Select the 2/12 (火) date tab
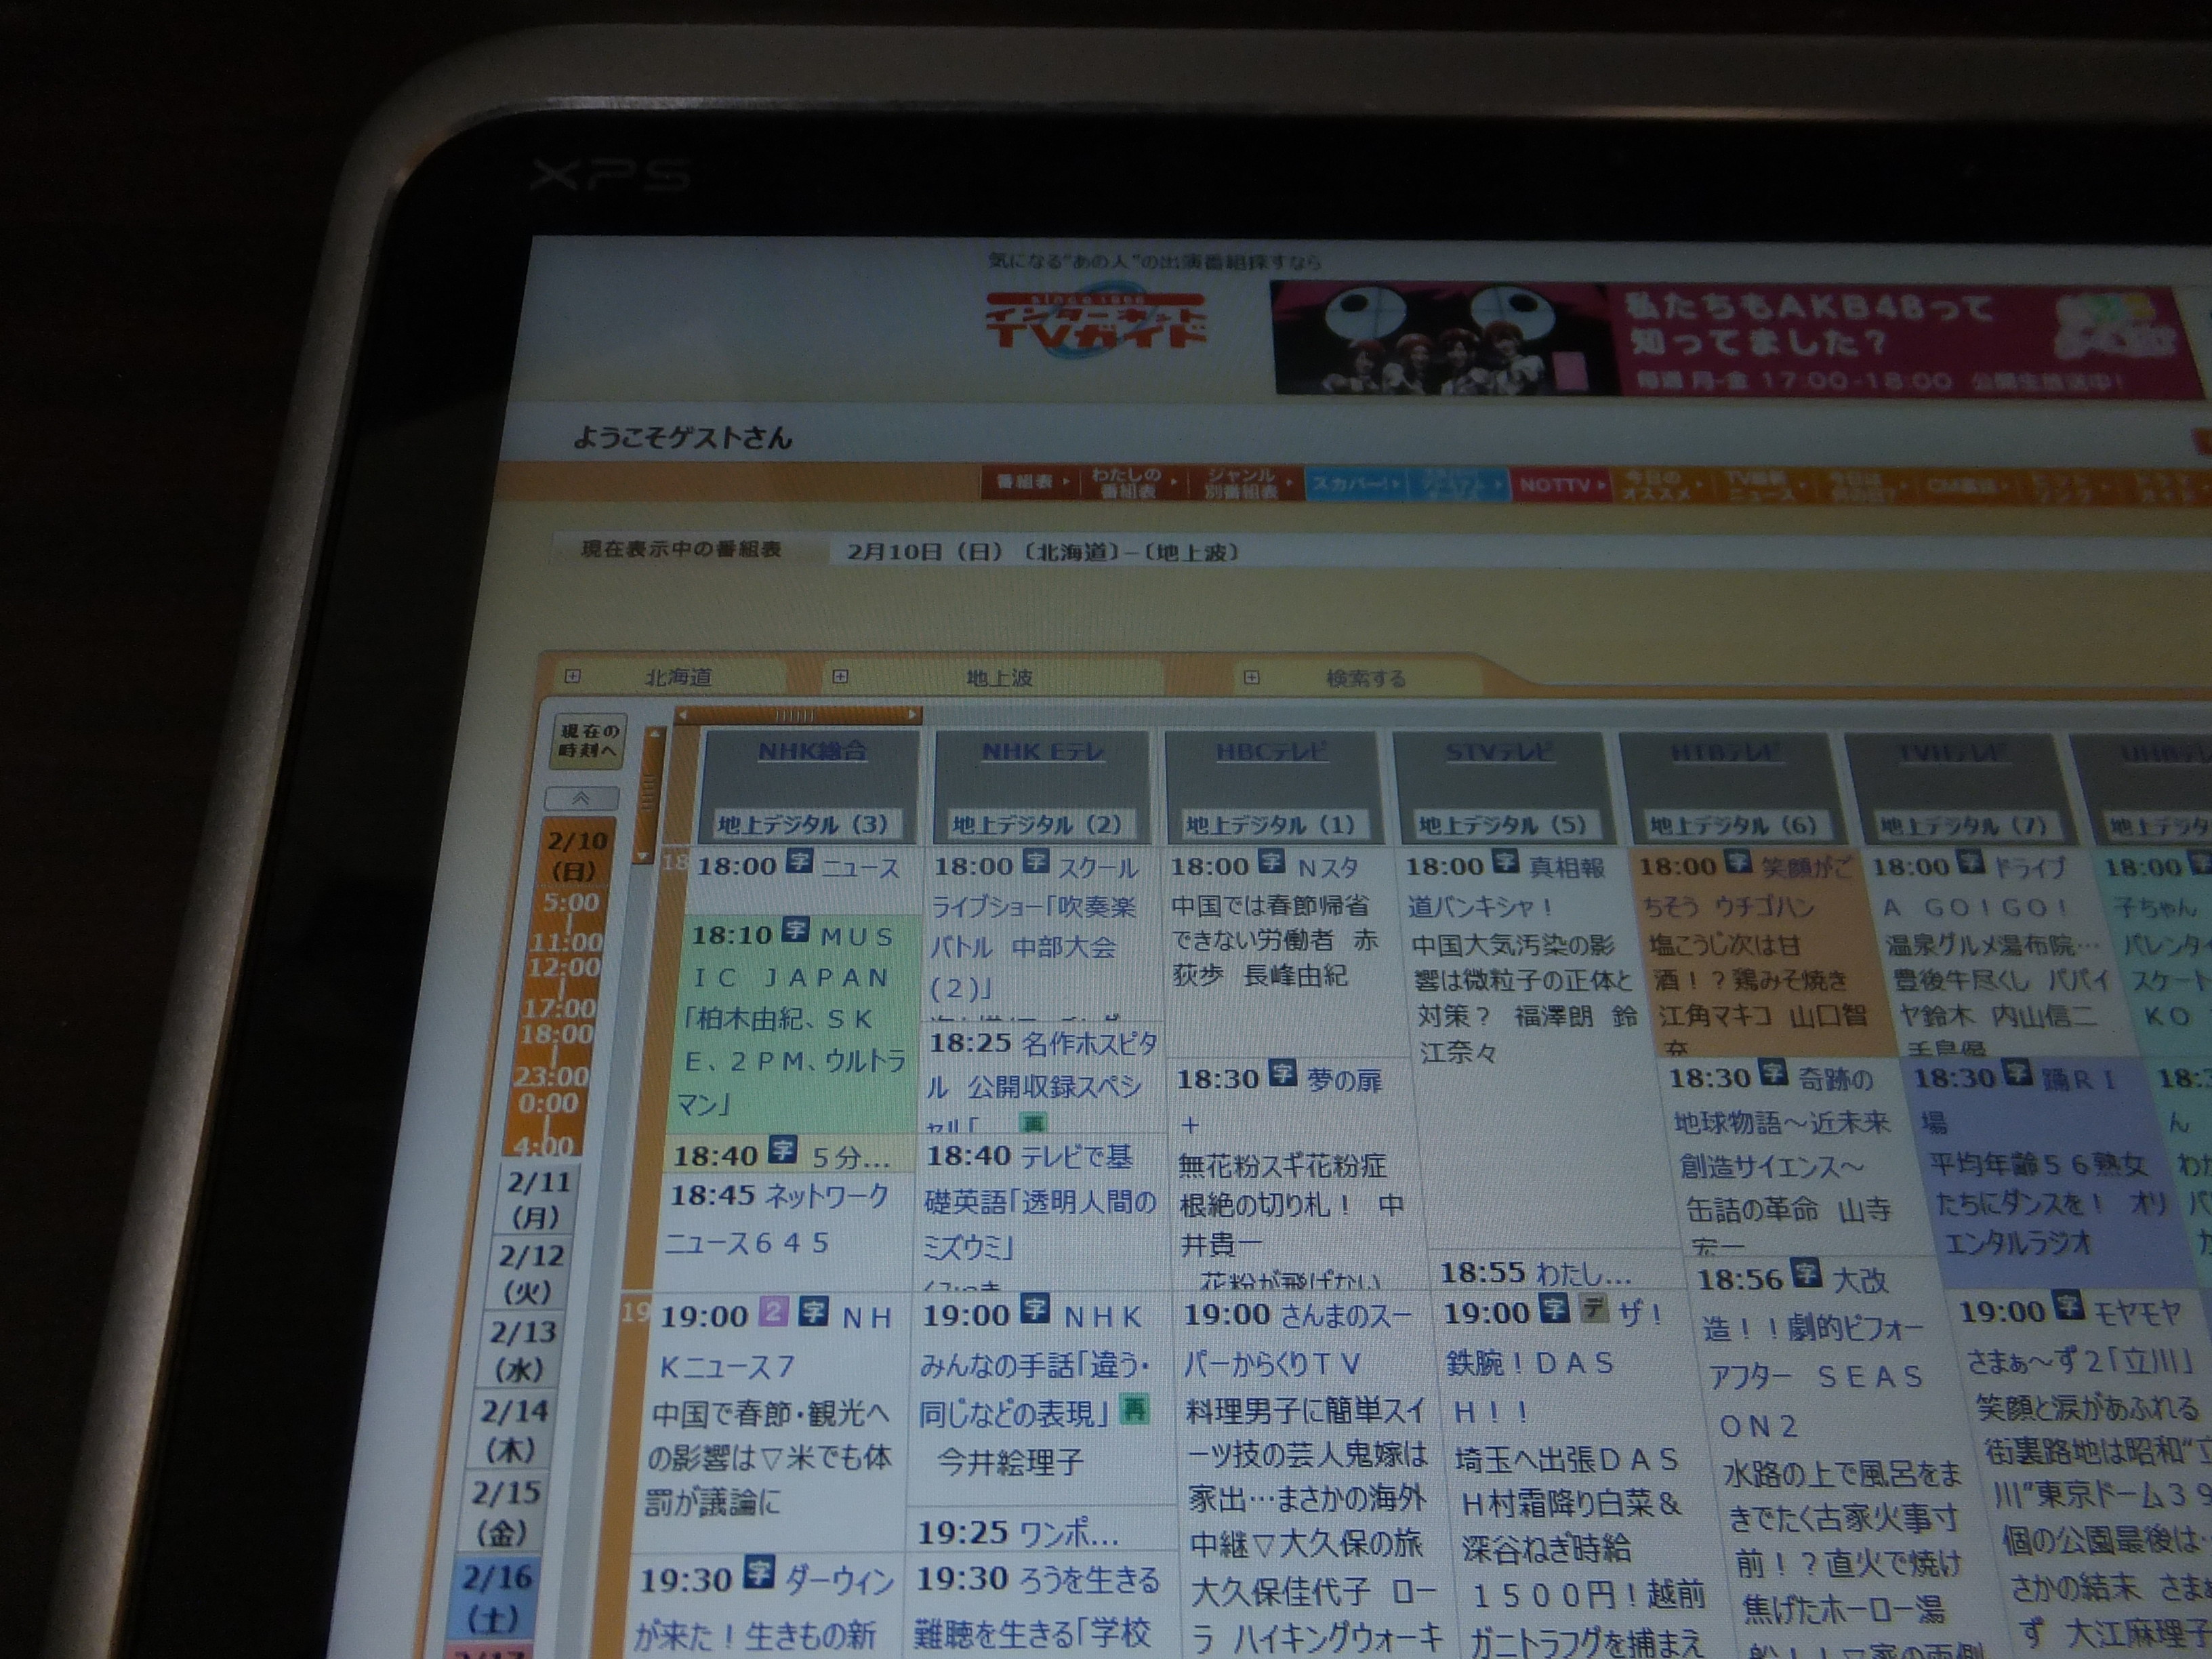 click(530, 1273)
